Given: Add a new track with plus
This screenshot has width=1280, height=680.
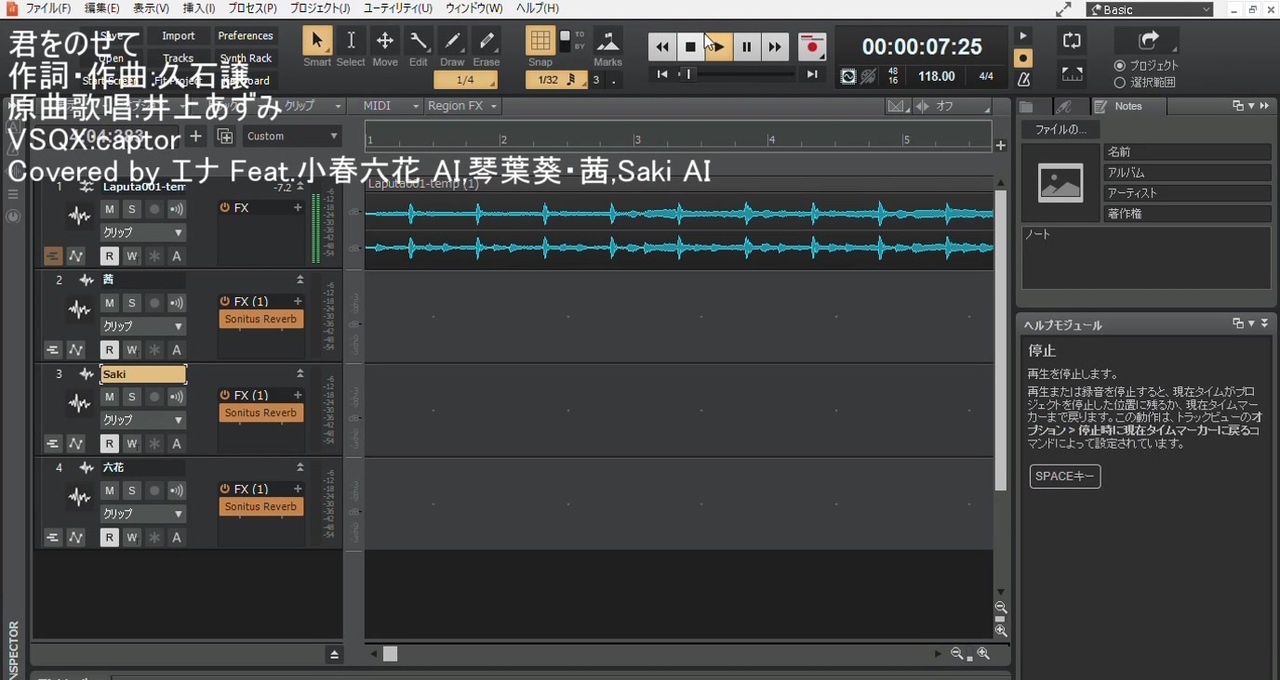Looking at the screenshot, I should pyautogui.click(x=196, y=136).
